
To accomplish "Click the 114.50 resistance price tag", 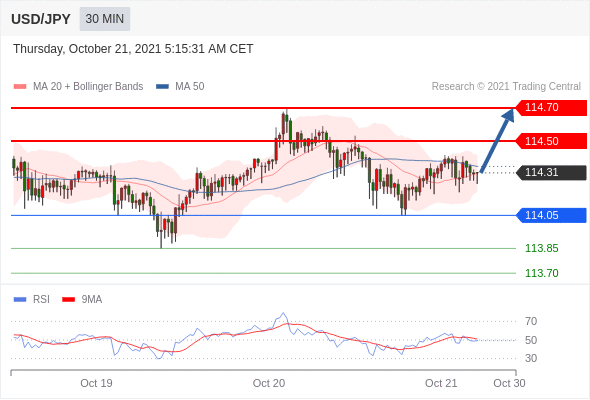I will (x=551, y=141).
